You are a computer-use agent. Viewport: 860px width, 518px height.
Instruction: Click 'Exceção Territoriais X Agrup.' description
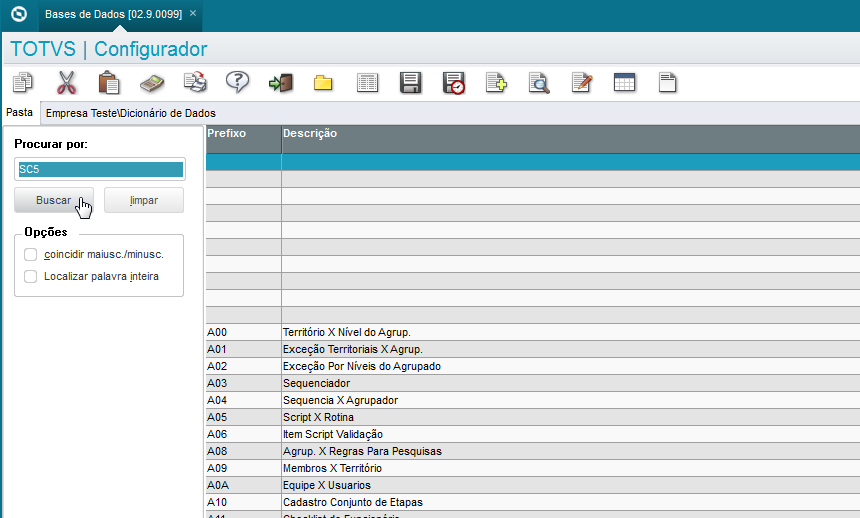pos(353,350)
